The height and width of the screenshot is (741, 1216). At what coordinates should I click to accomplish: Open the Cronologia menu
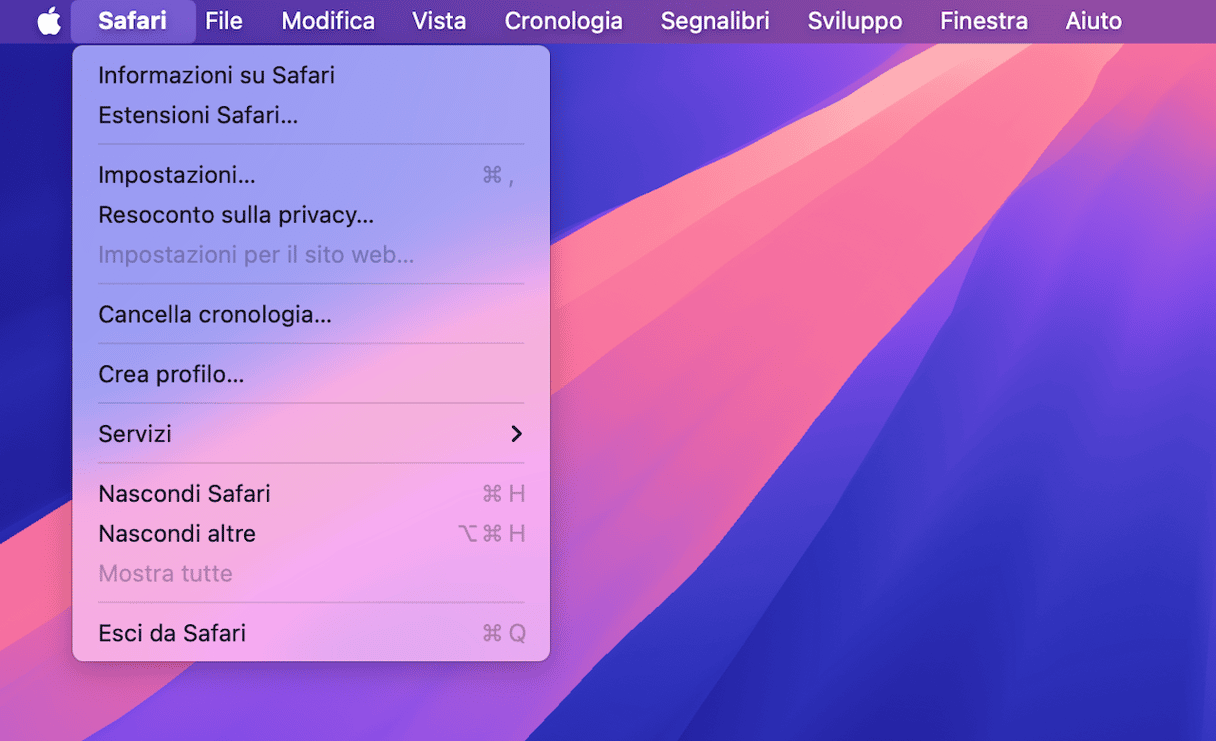[564, 21]
